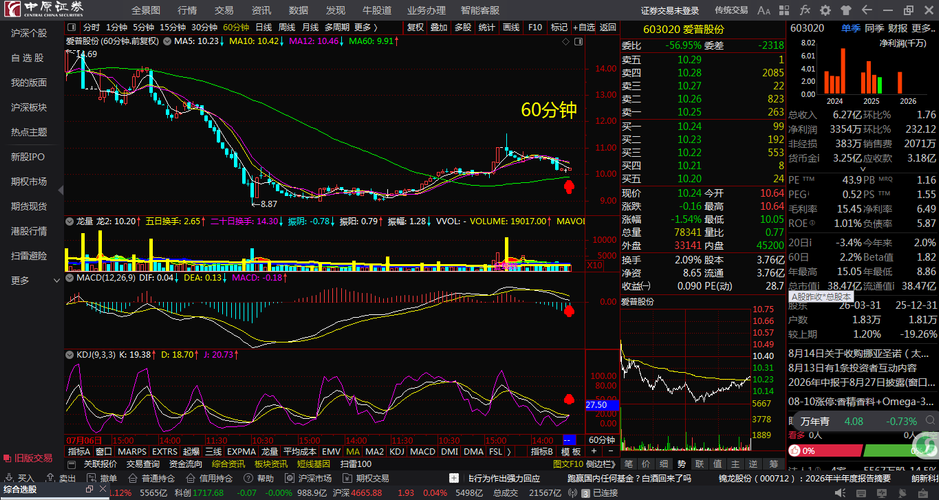Open the KDJ(9,3,3) header dropdown
939x500 pixels.
[69, 354]
